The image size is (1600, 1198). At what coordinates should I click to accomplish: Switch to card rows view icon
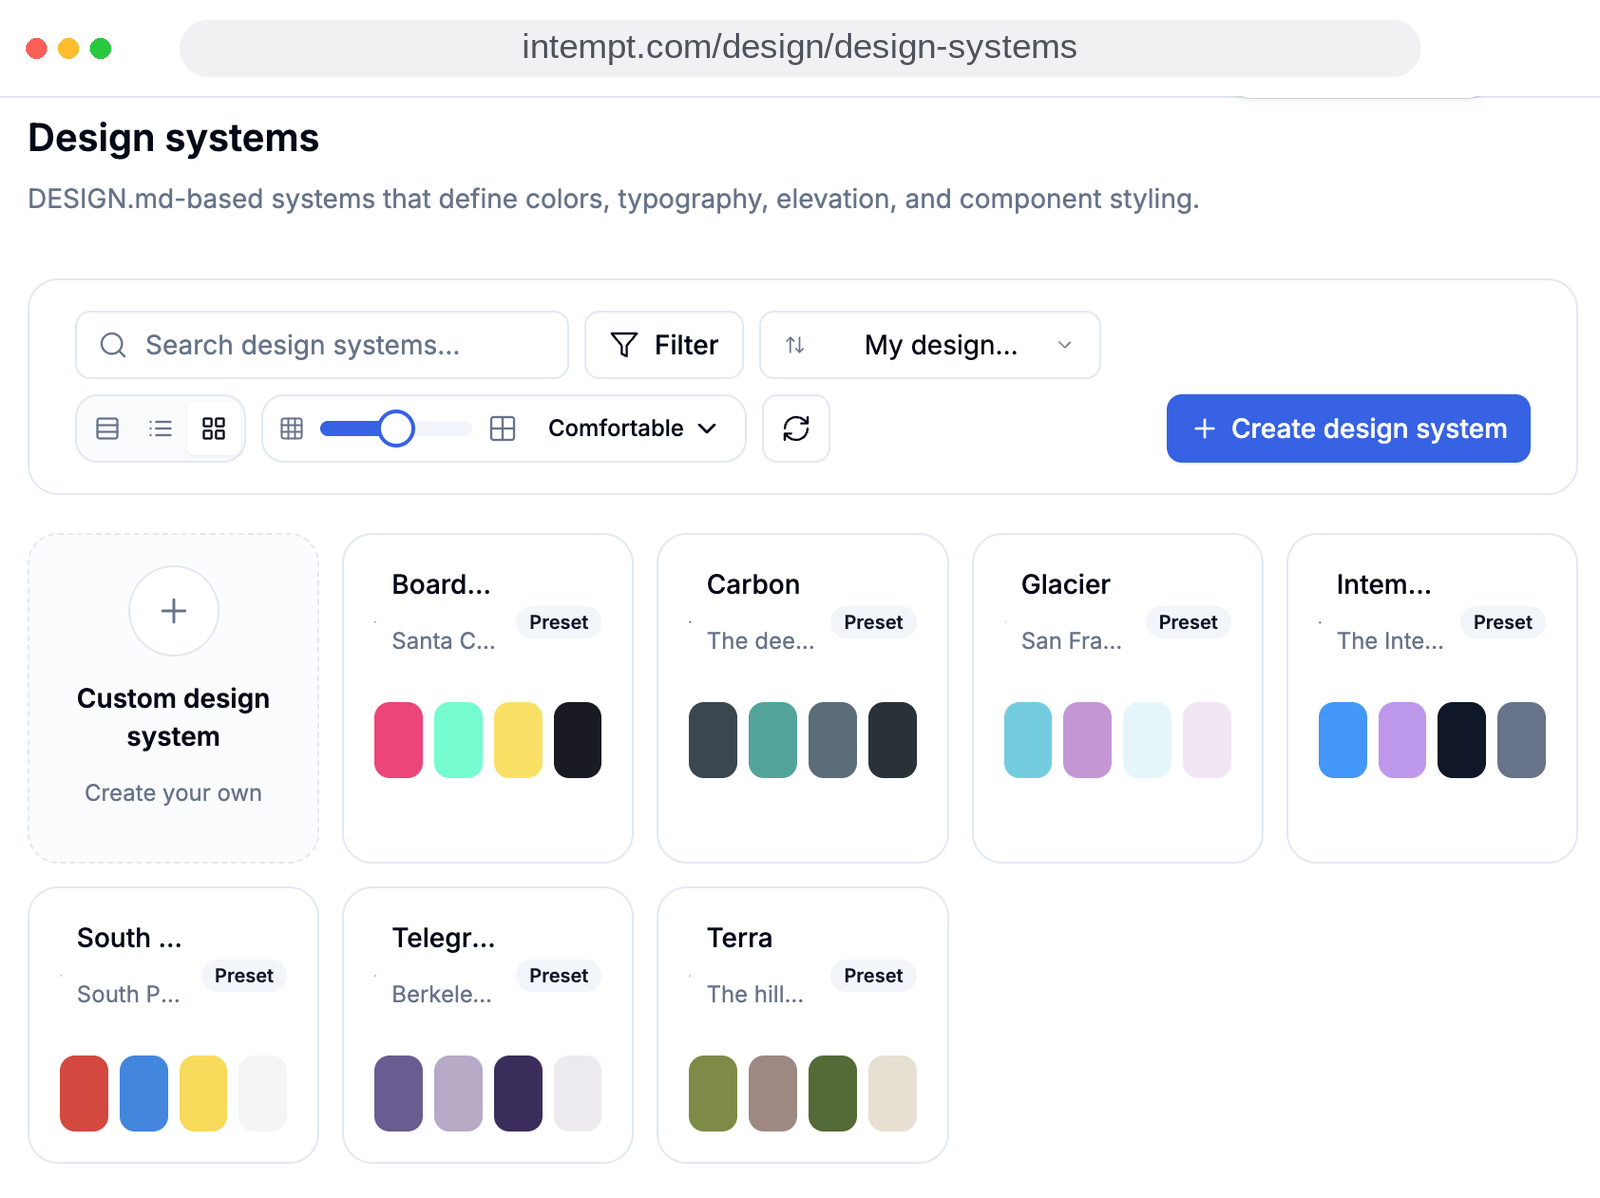point(107,429)
